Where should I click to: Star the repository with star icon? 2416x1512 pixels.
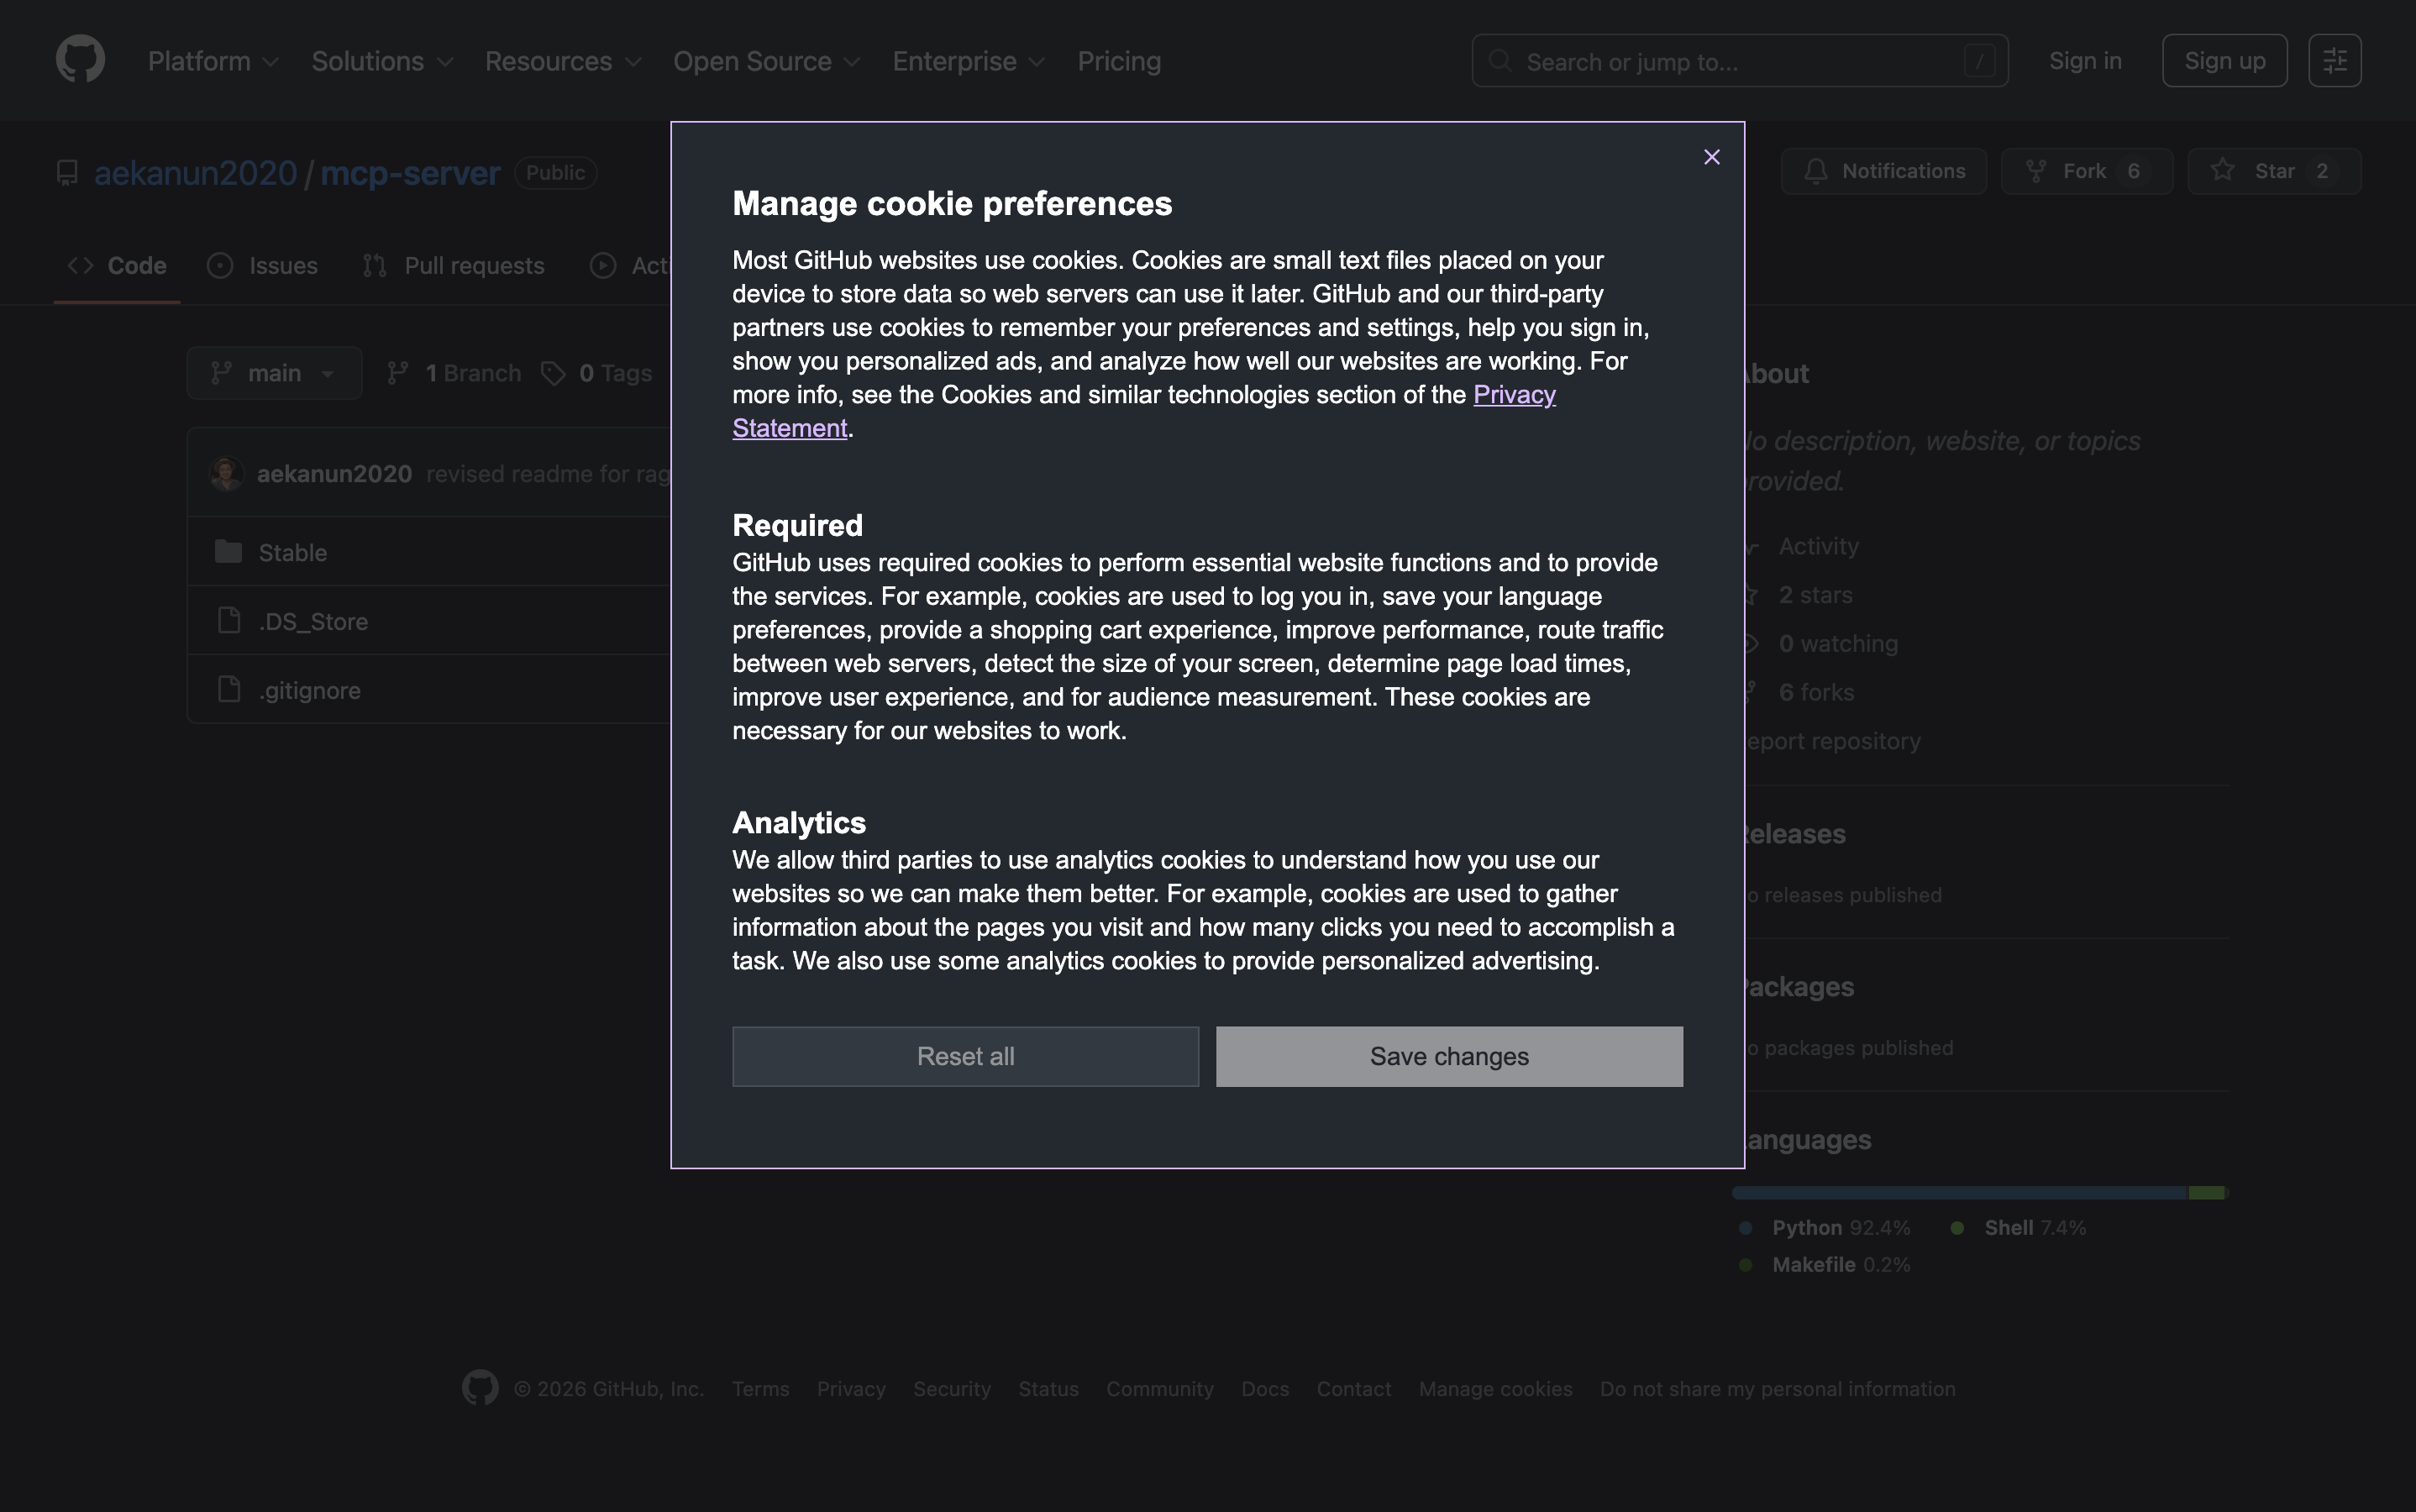pyautogui.click(x=2222, y=171)
